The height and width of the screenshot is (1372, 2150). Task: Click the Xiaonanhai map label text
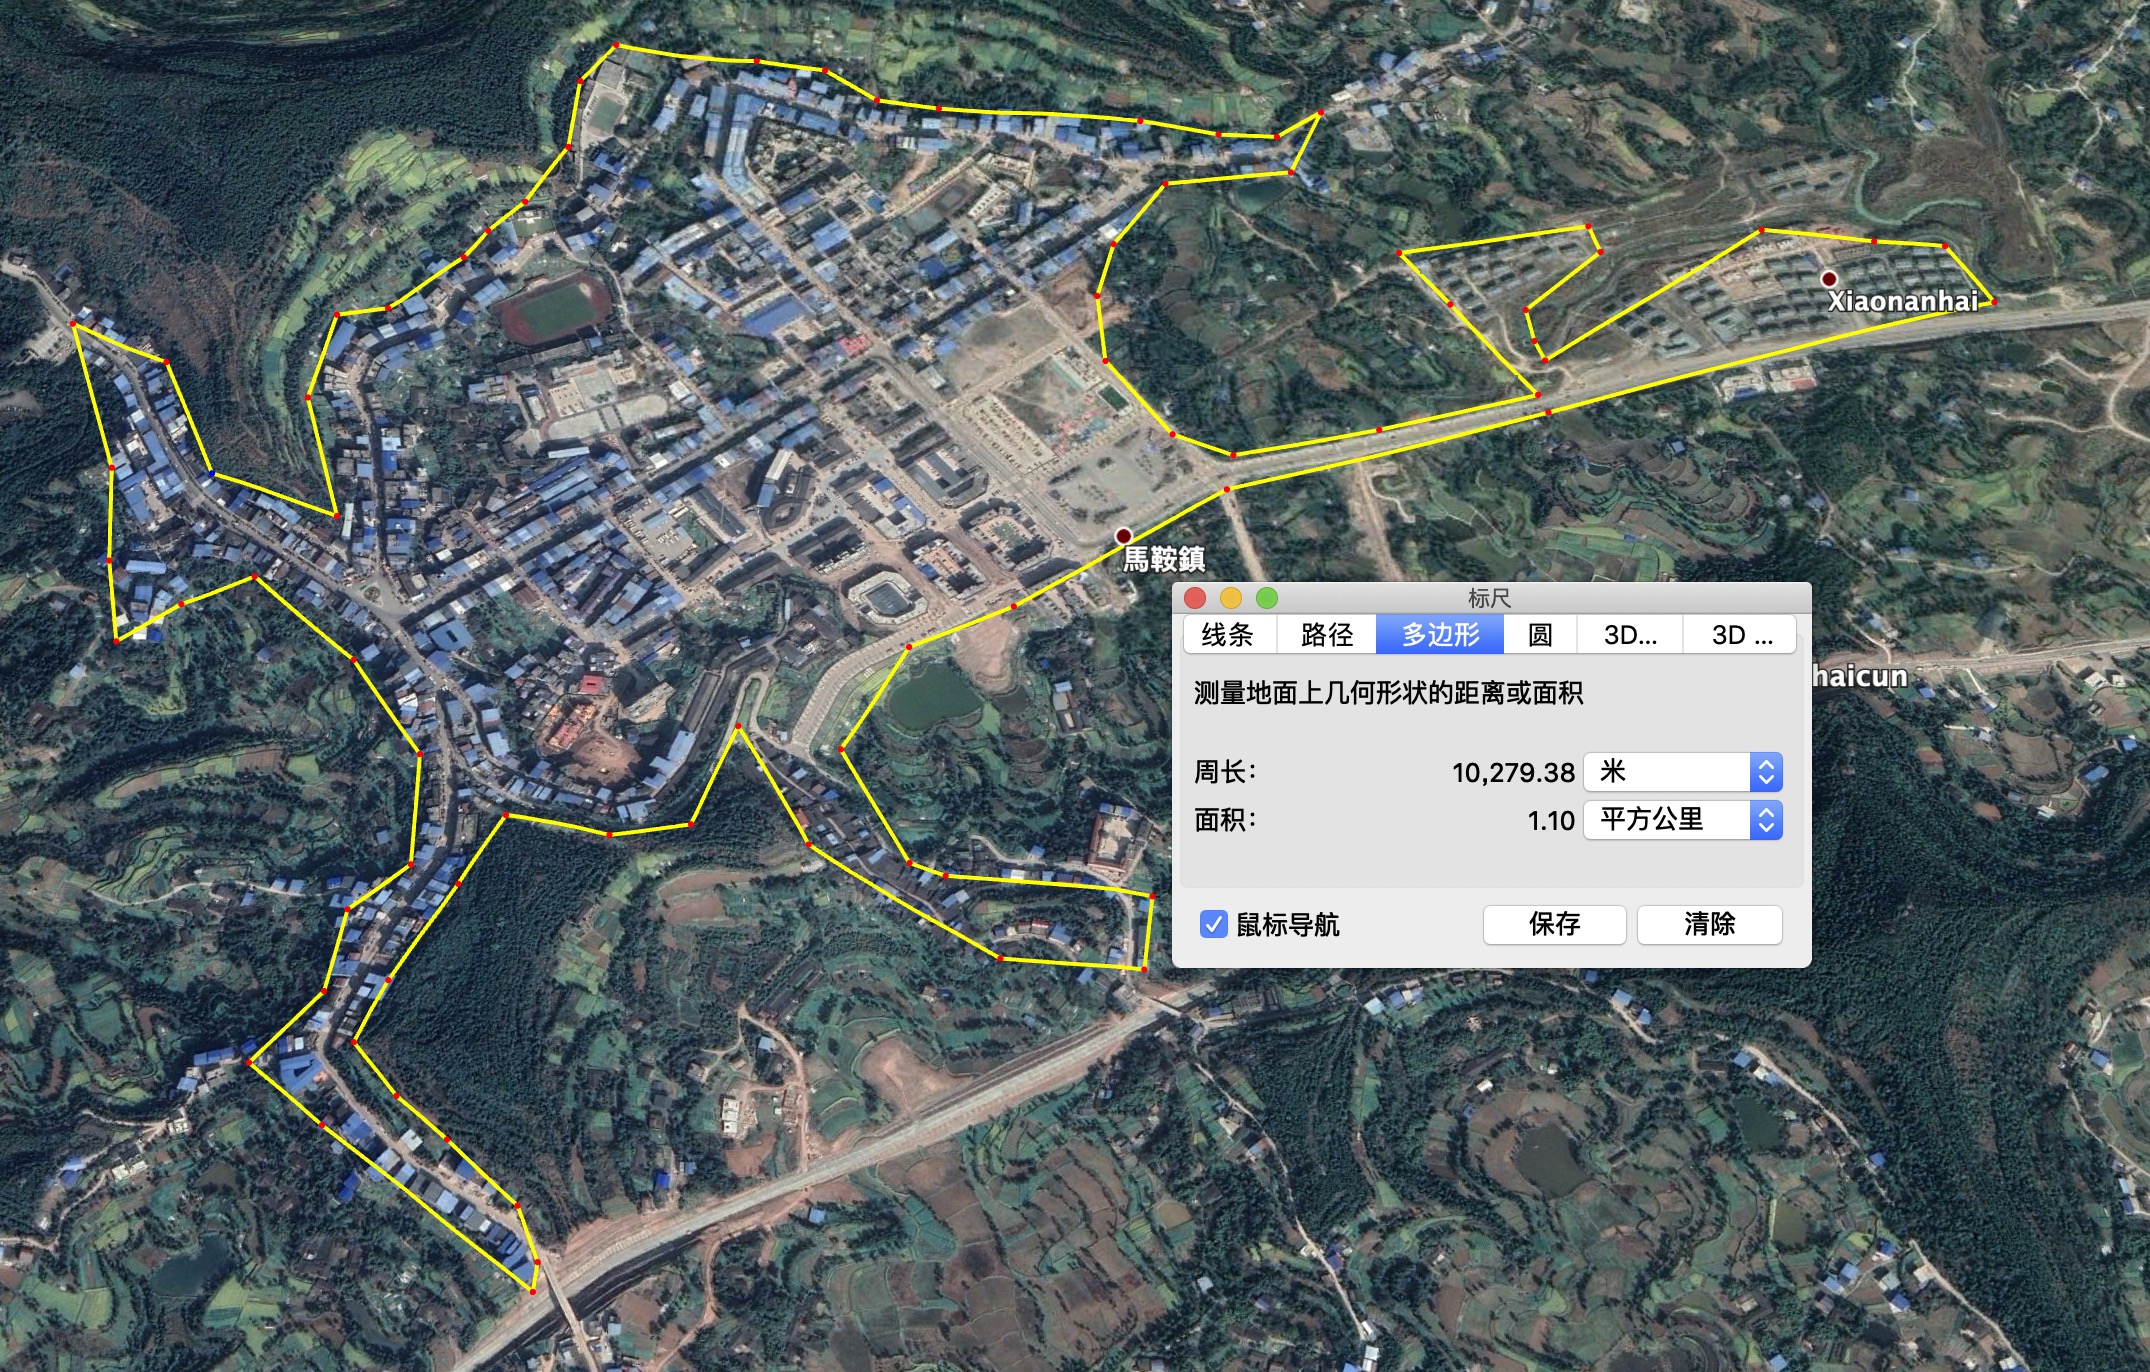coord(1902,301)
